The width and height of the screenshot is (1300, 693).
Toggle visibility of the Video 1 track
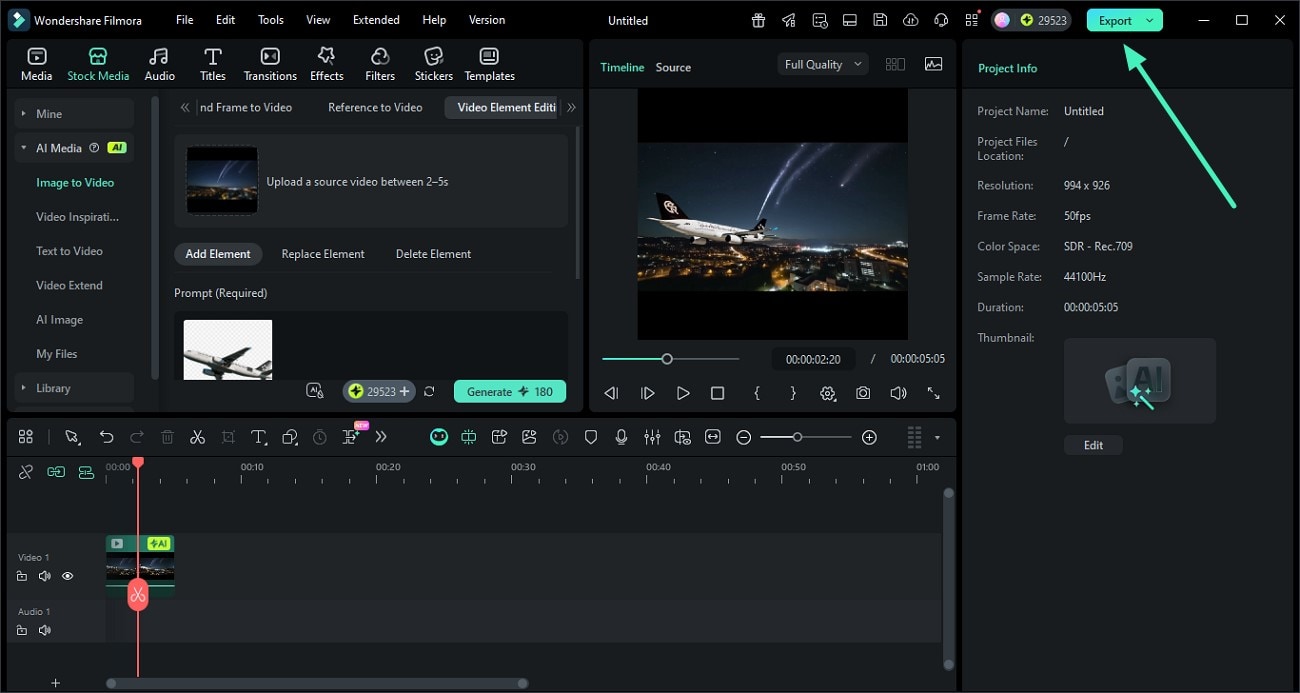[x=67, y=576]
